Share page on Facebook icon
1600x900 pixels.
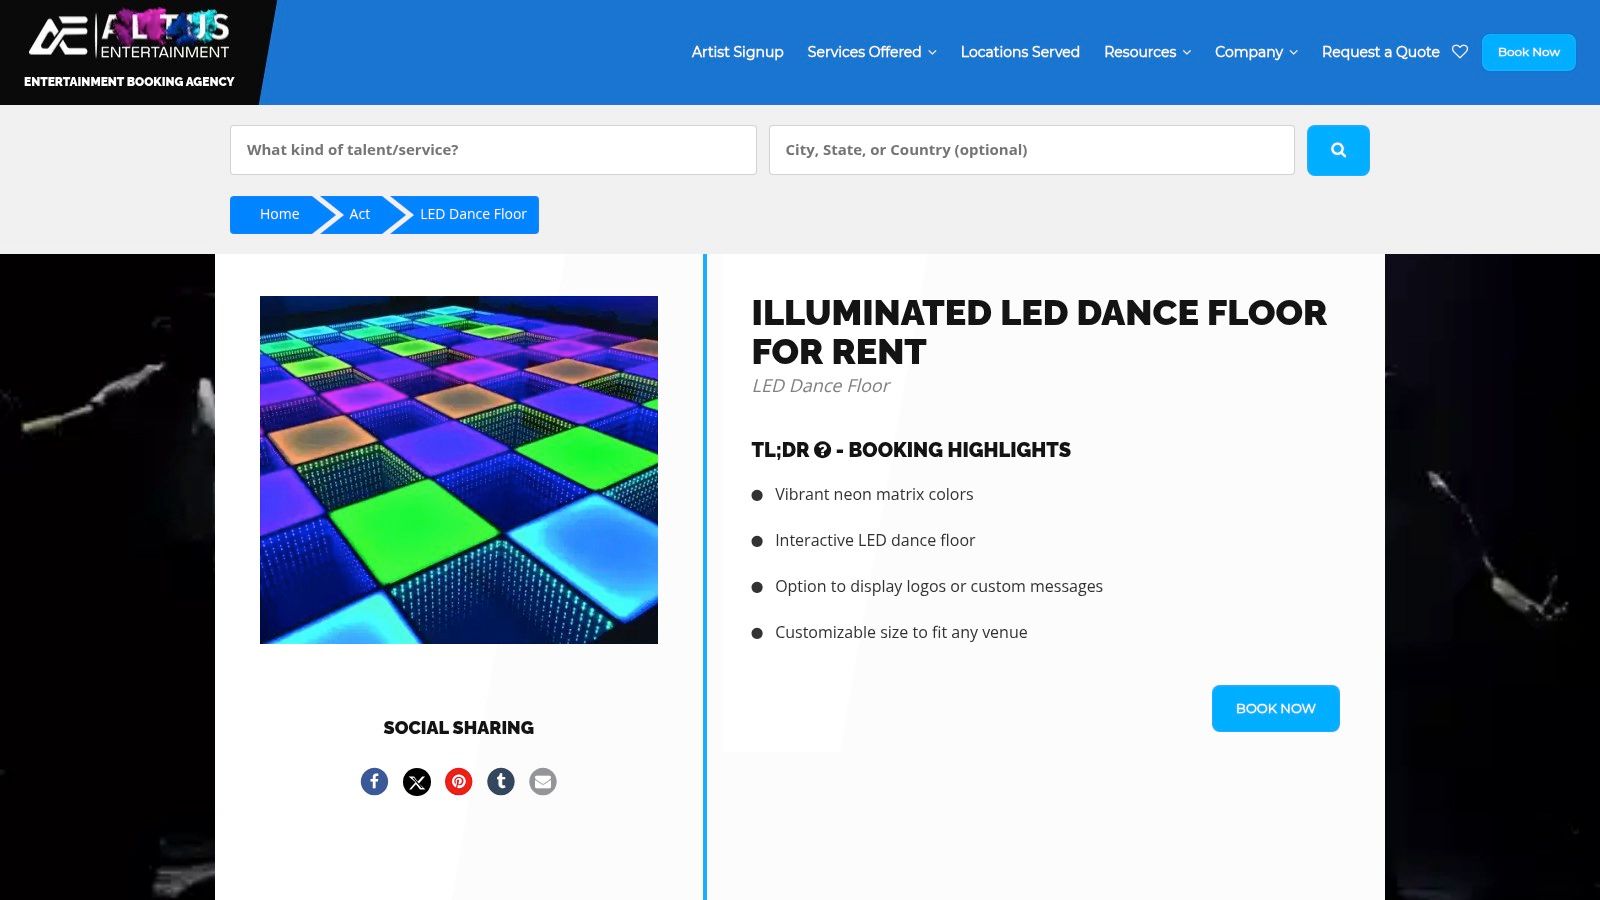point(374,781)
